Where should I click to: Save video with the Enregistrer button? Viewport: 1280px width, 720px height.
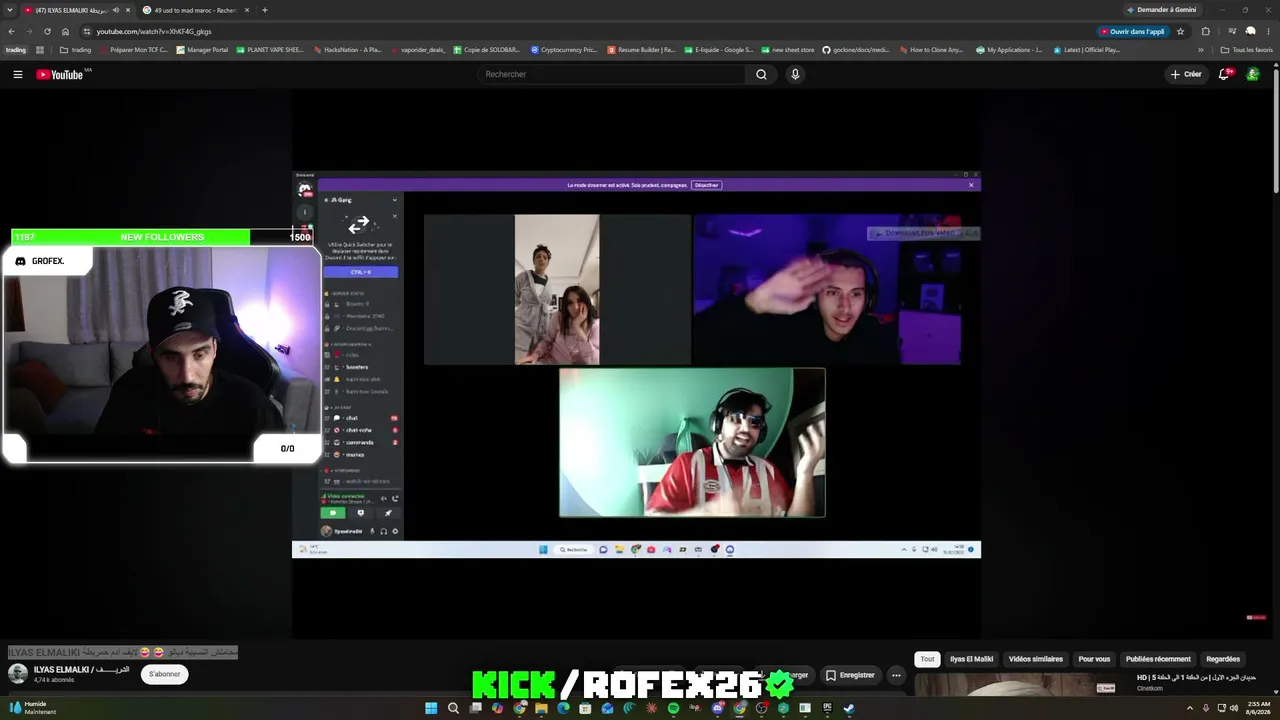tap(850, 675)
